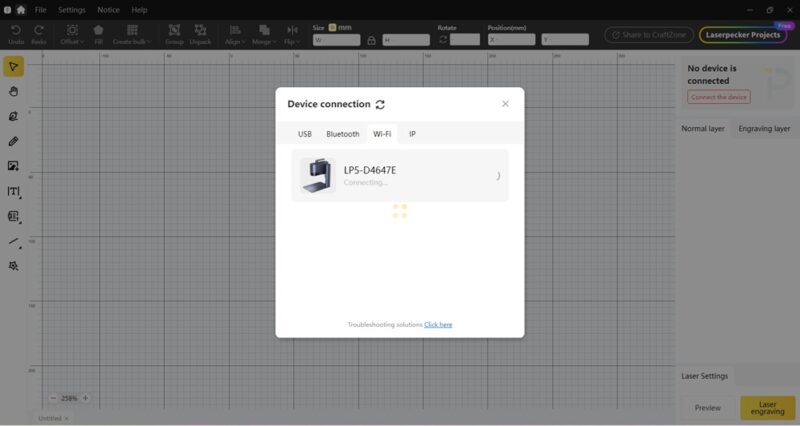The image size is (800, 426).
Task: Select the line shape tool
Action: point(13,241)
